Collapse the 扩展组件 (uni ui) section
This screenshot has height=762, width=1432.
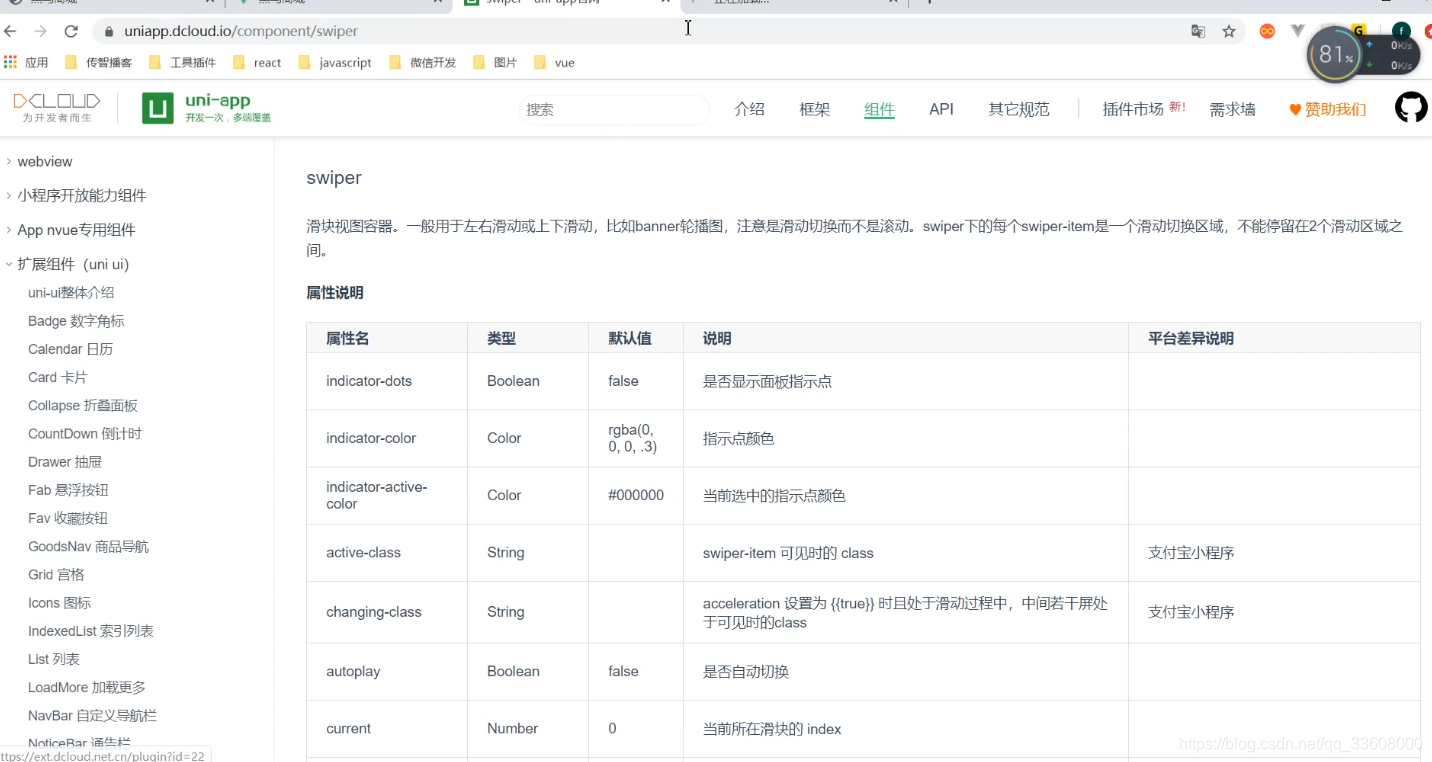pyautogui.click(x=75, y=263)
